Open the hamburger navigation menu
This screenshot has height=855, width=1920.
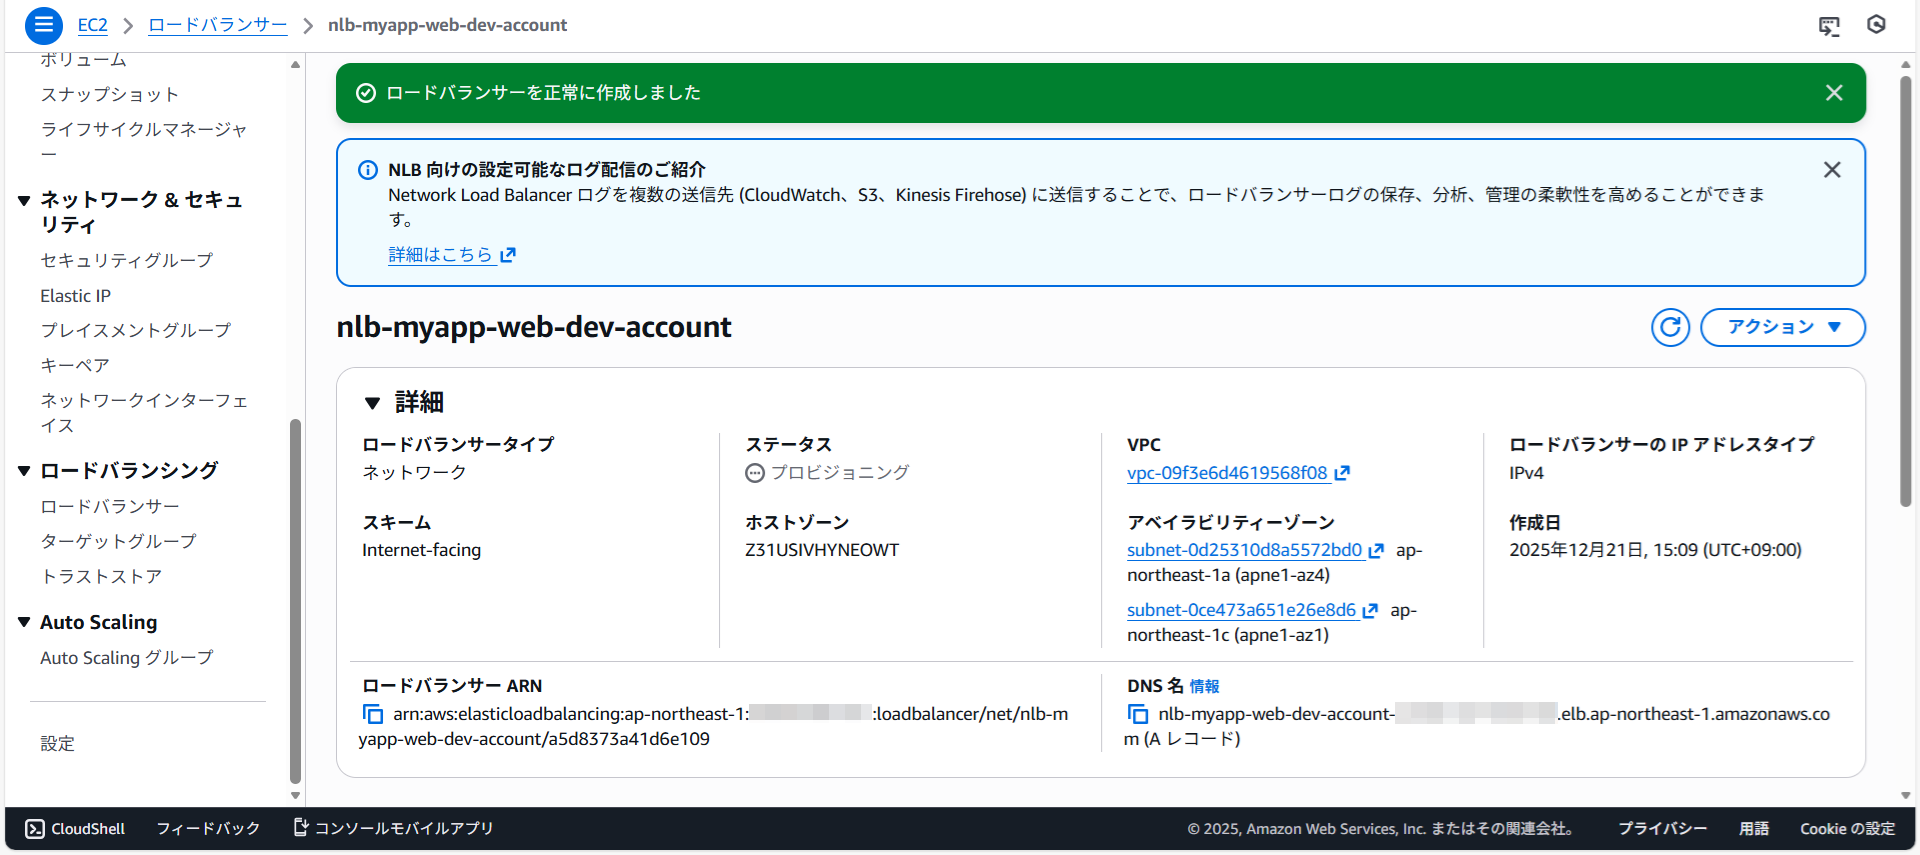pos(43,25)
